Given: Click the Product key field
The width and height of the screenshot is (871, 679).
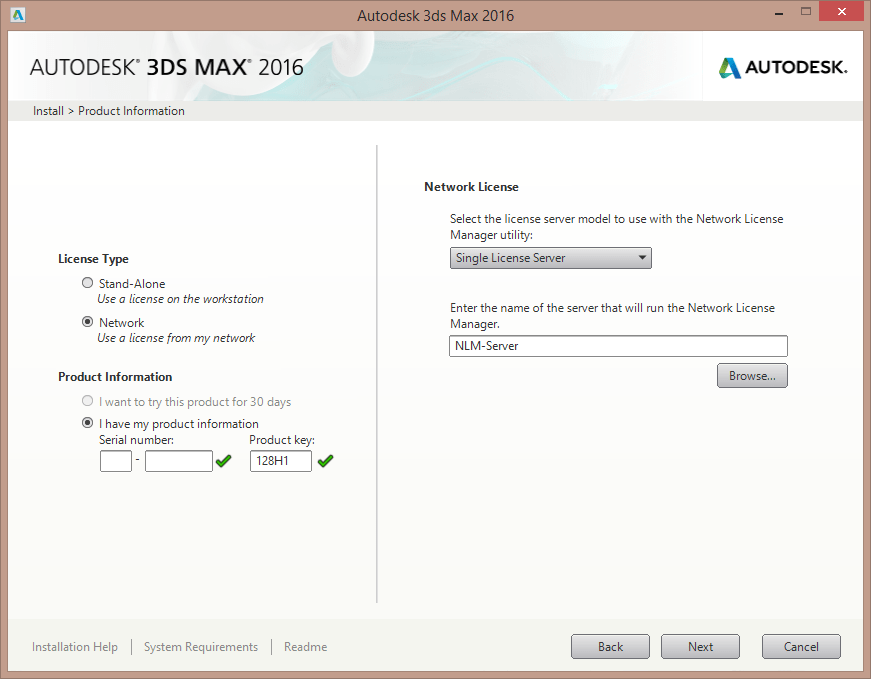Looking at the screenshot, I should [x=280, y=461].
